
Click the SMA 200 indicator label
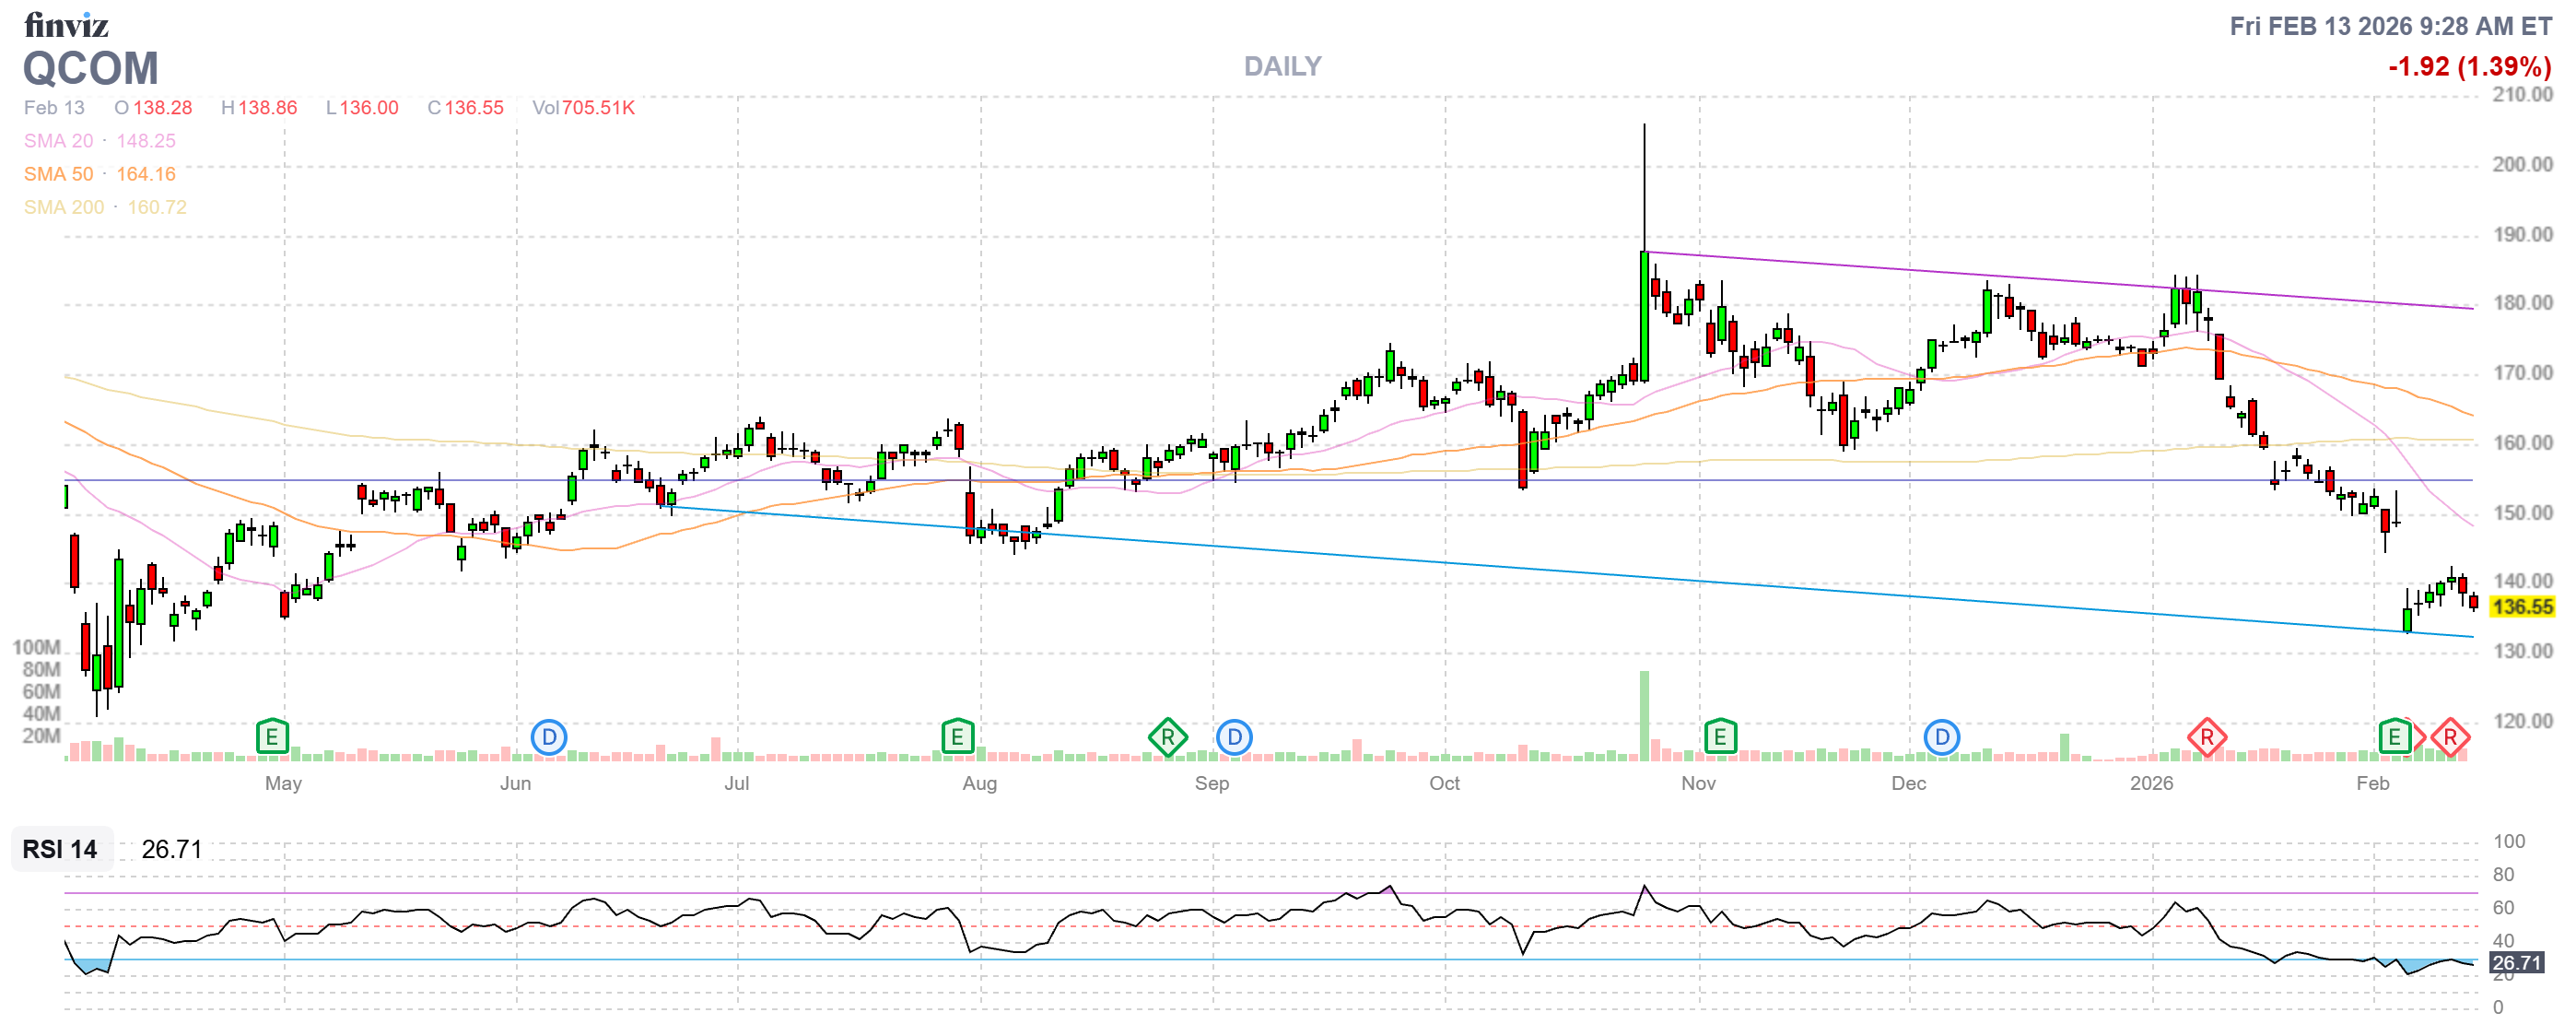coord(63,207)
